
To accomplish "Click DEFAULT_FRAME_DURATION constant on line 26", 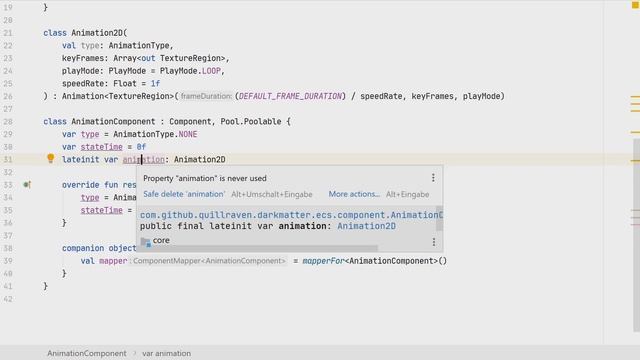I will click(x=290, y=96).
